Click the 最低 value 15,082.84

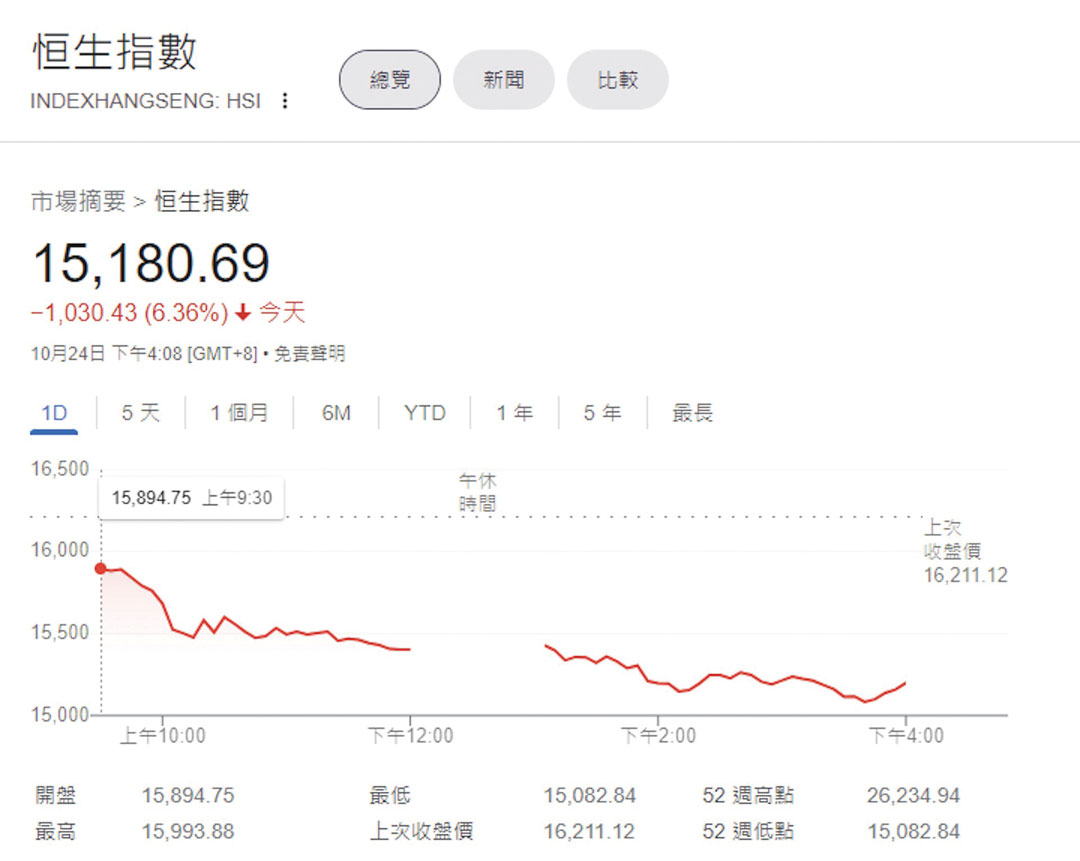(x=590, y=796)
